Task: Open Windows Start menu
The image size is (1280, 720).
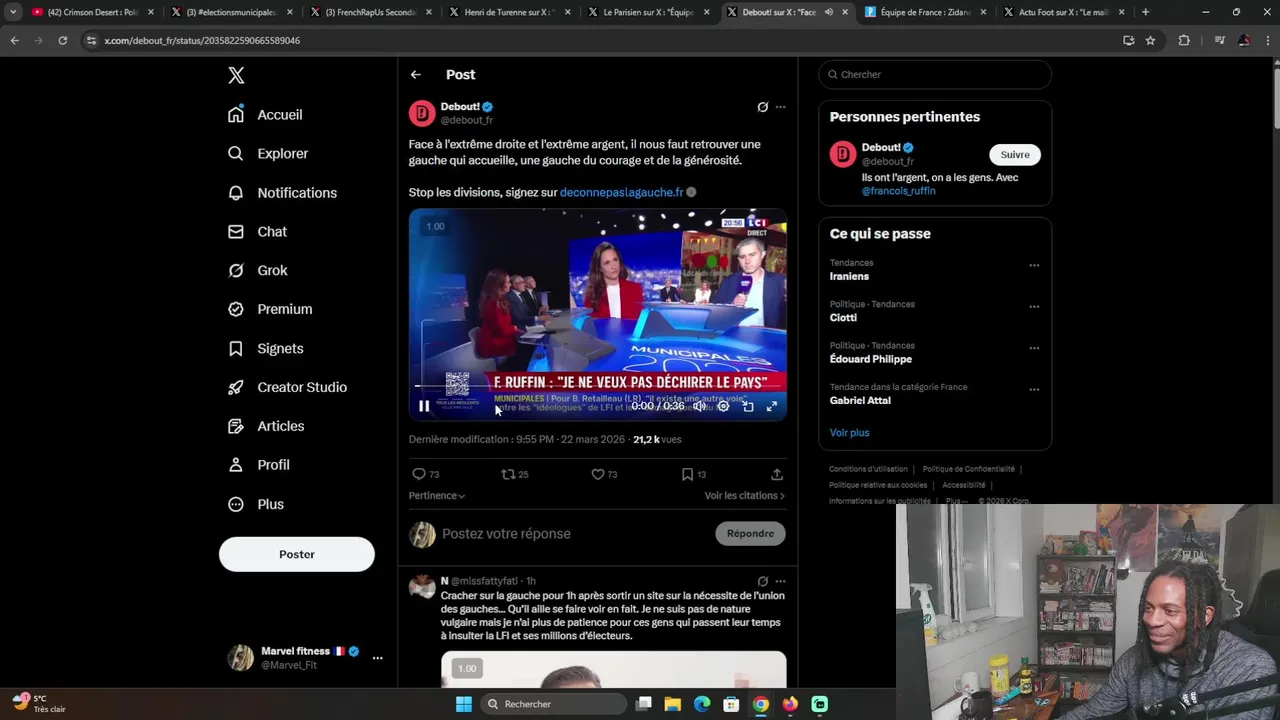Action: coord(464,704)
